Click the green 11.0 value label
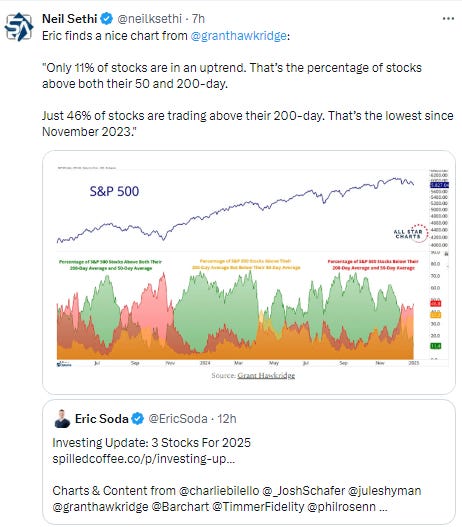462x527 pixels. point(436,346)
